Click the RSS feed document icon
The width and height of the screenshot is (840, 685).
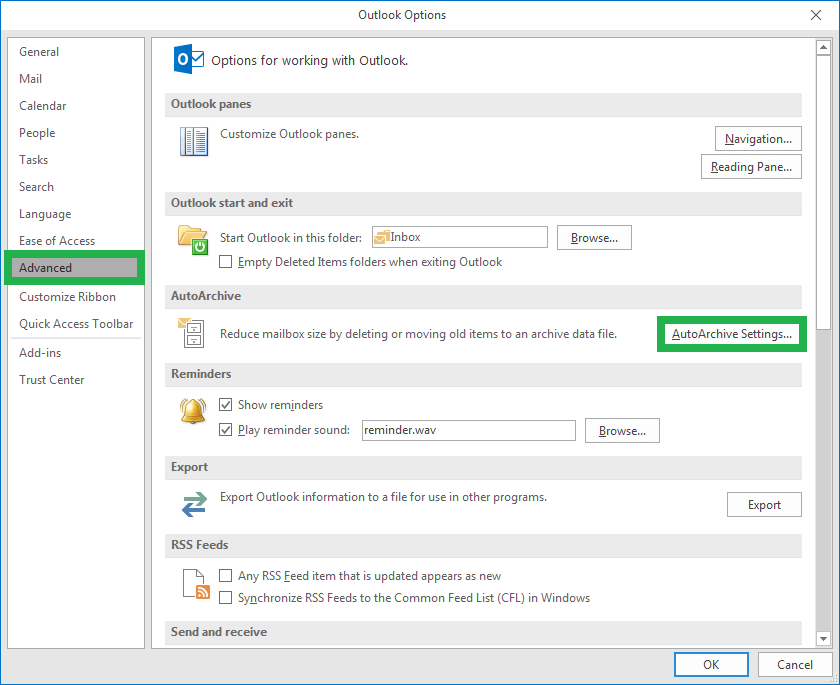196,584
